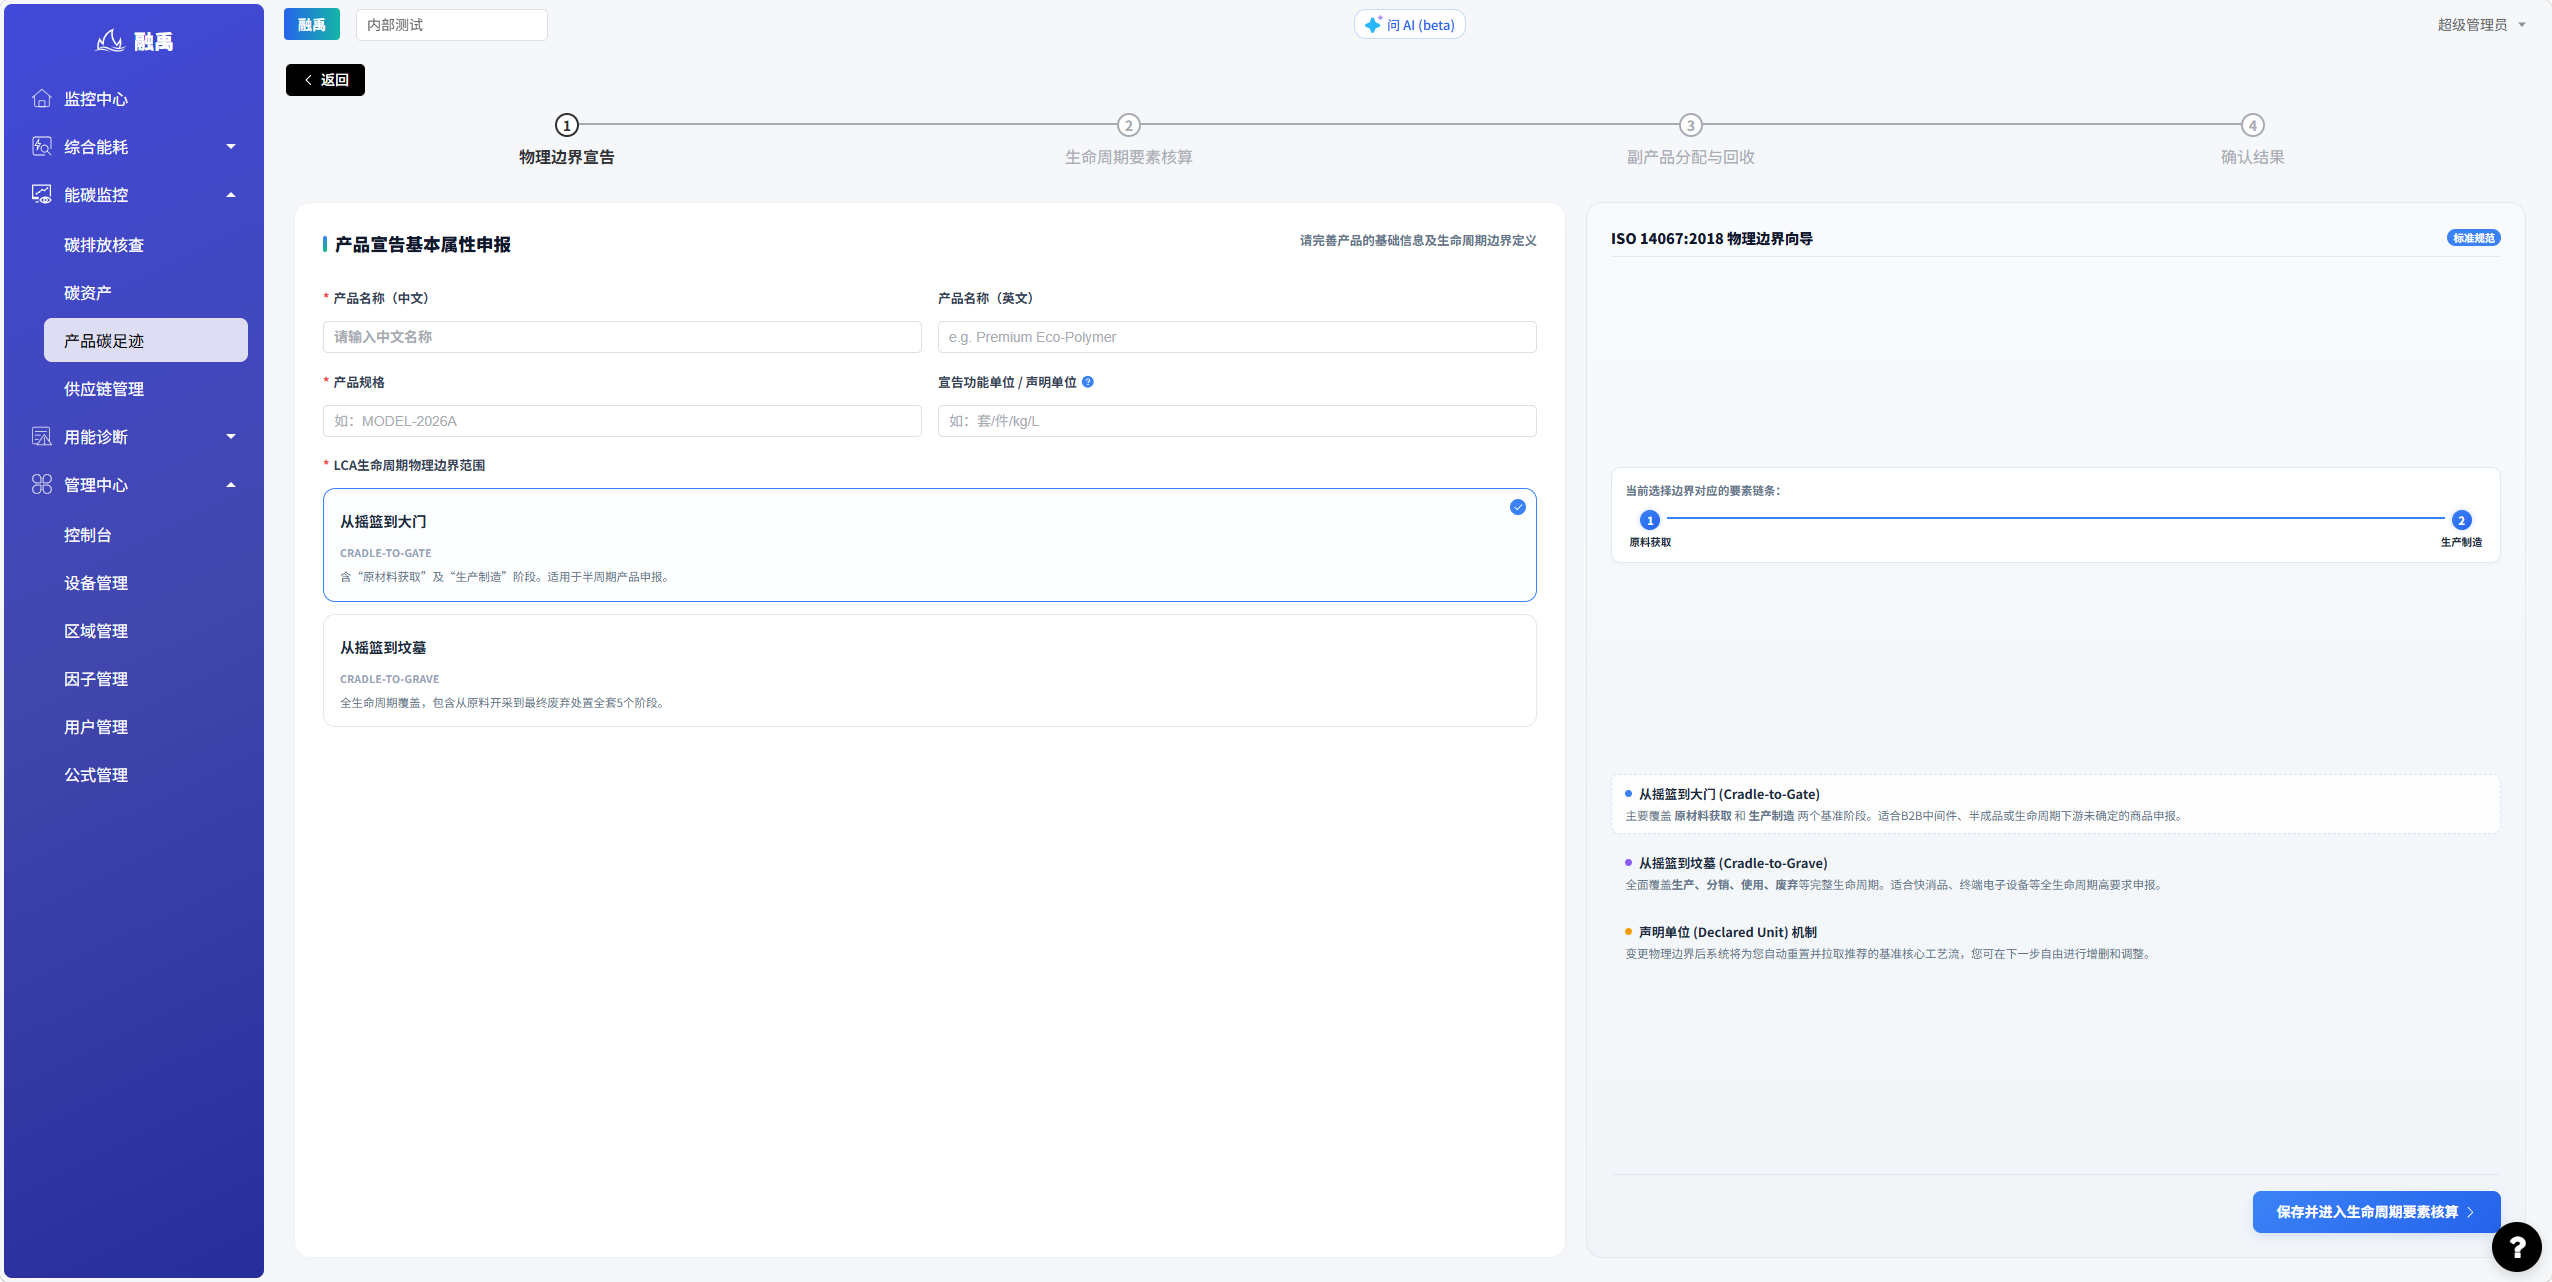
Task: Open the 超级管理员 user dropdown
Action: click(x=2481, y=25)
